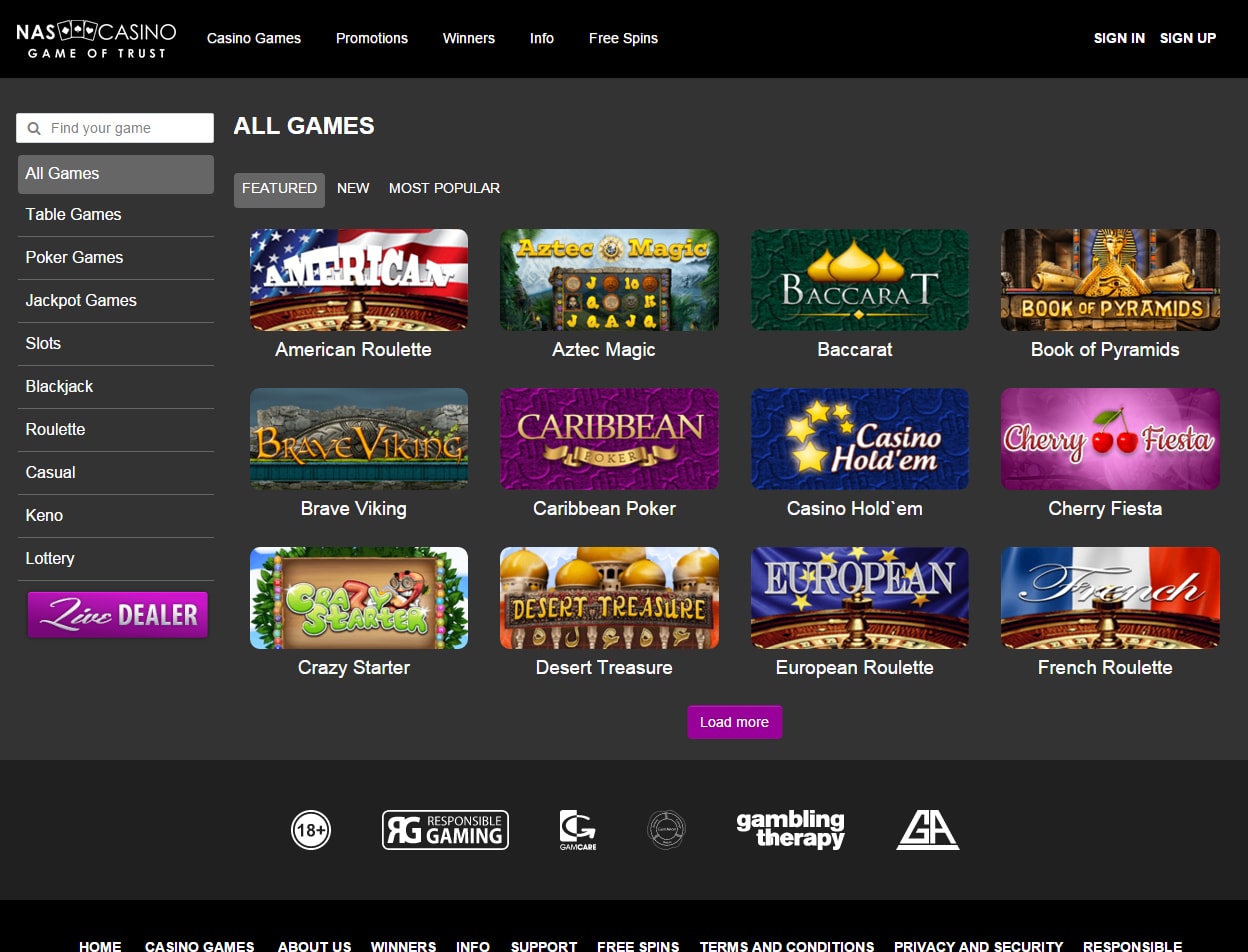
Task: Open French Roulette thumbnail
Action: [1110, 598]
